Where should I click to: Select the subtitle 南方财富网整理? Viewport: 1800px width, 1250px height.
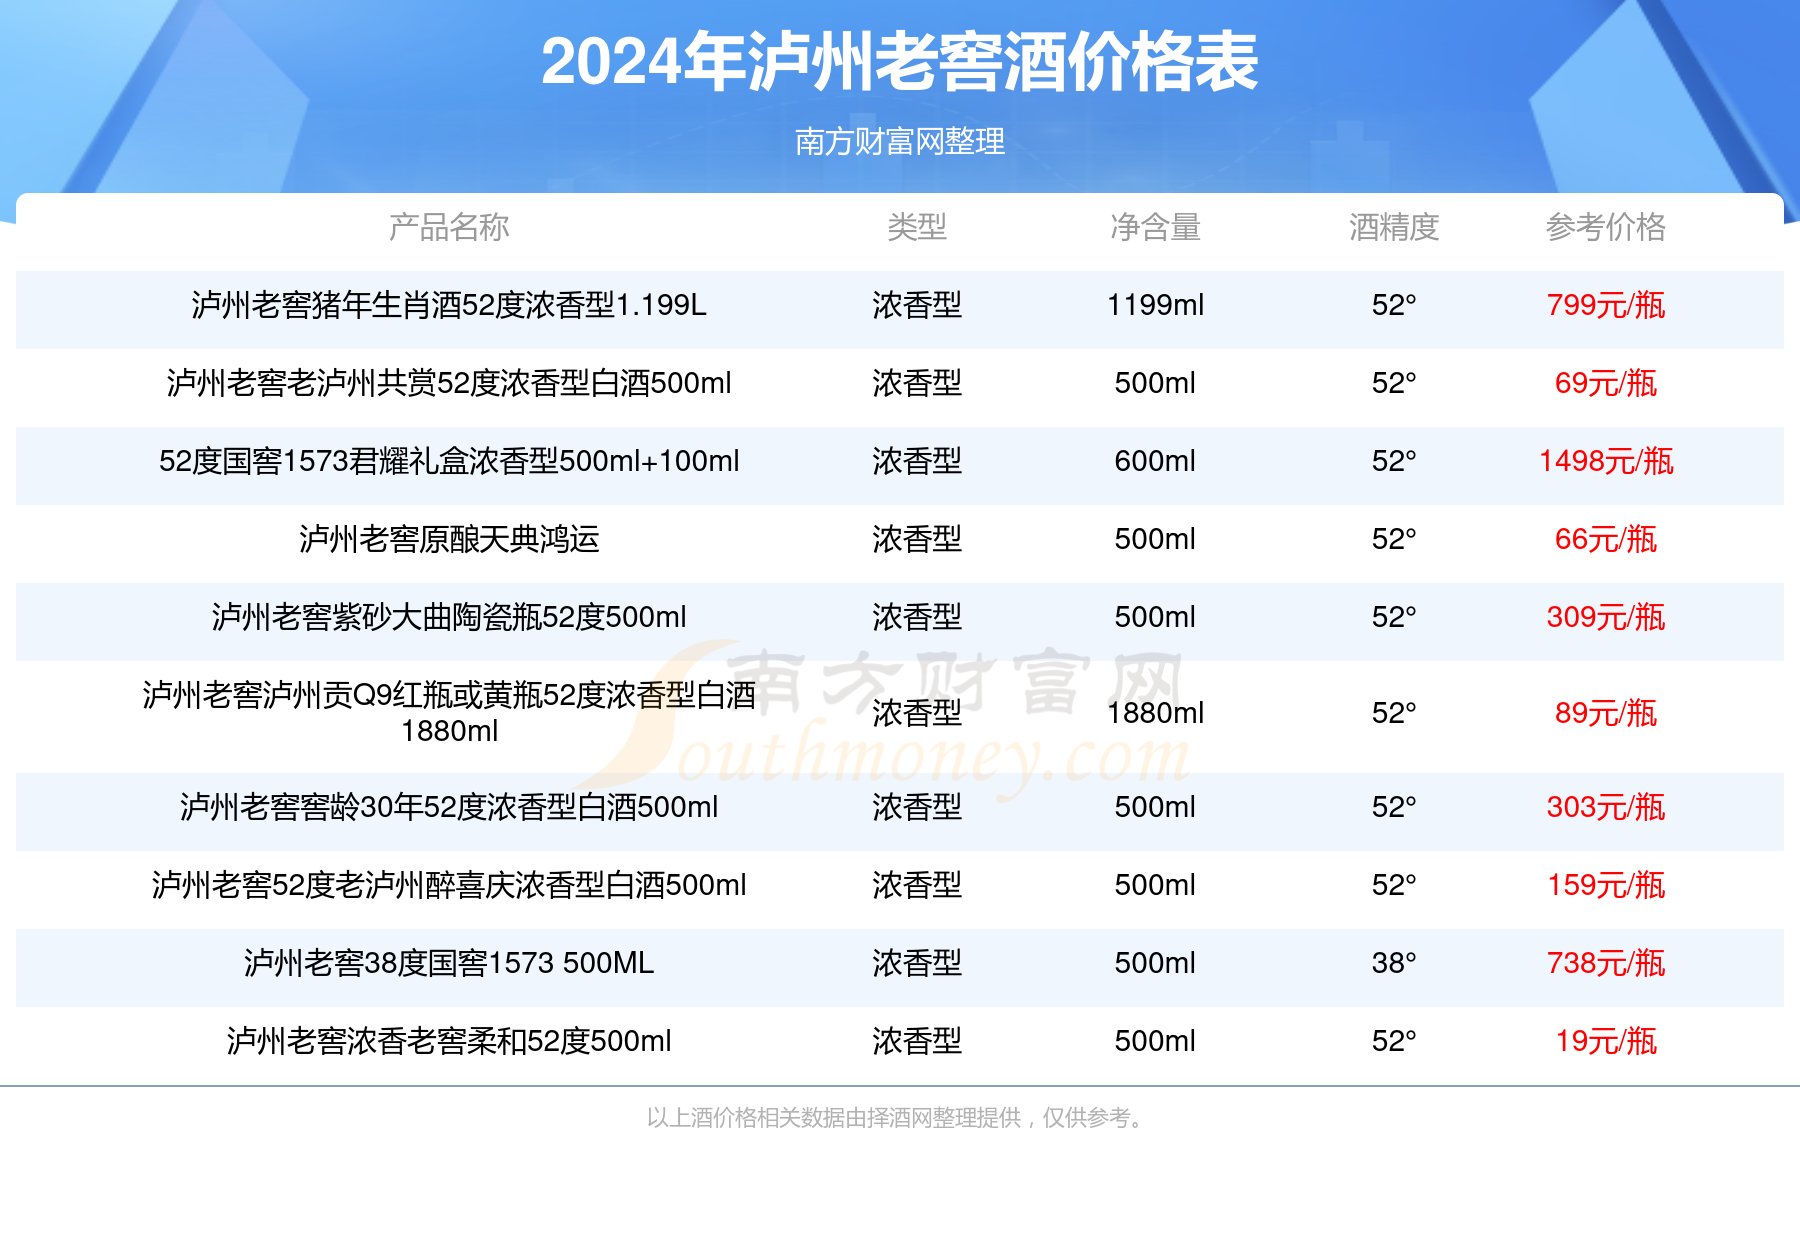[x=900, y=141]
